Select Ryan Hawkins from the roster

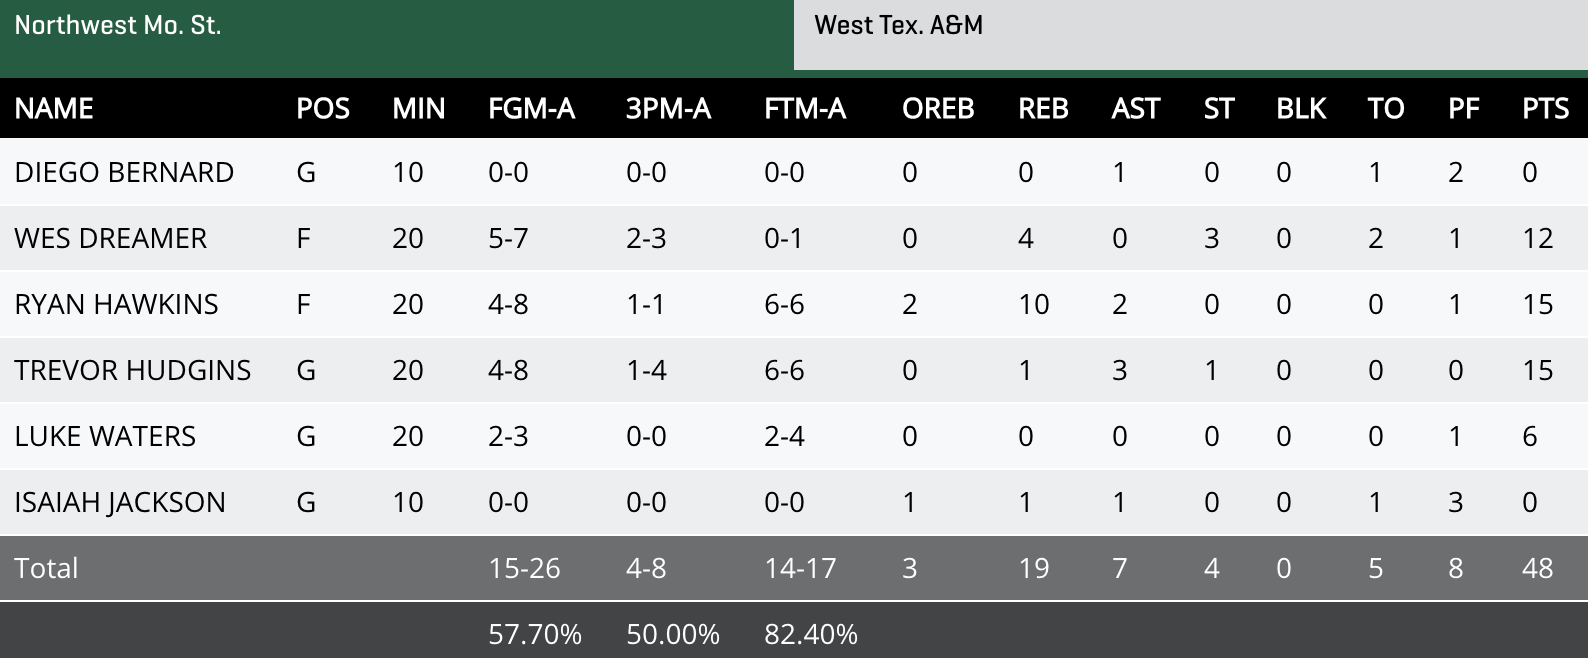[x=116, y=304]
